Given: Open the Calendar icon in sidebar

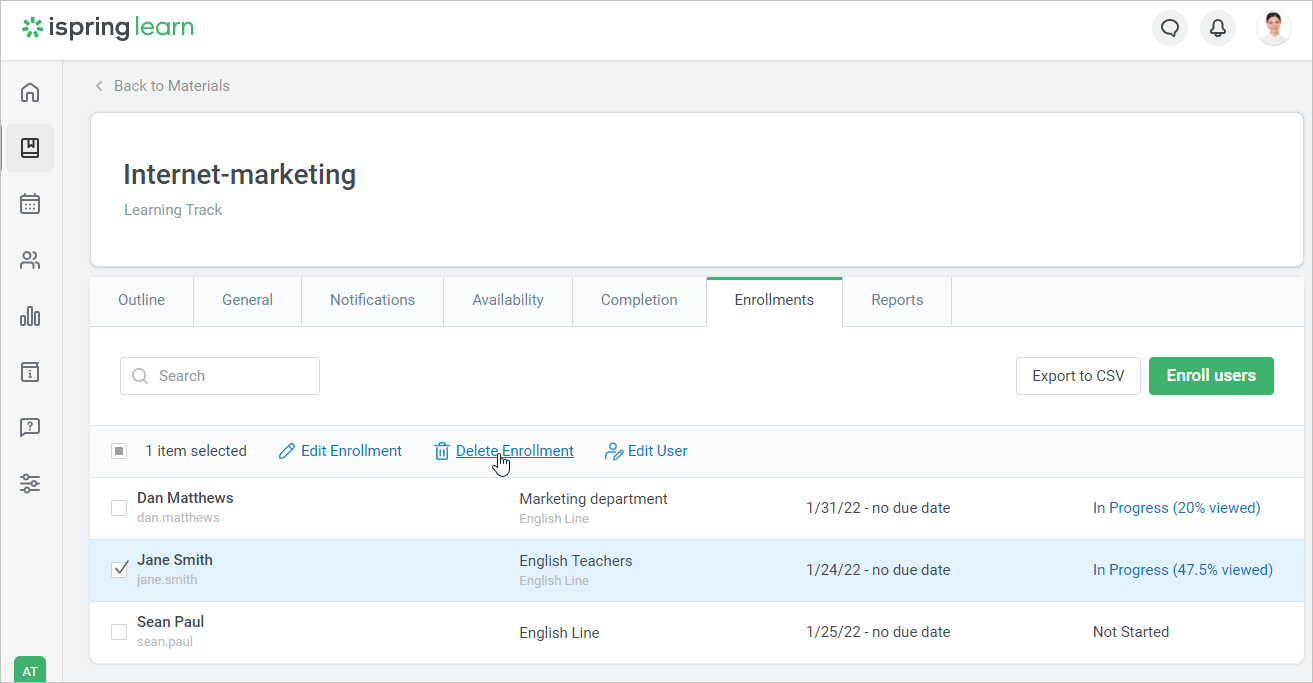Looking at the screenshot, I should coord(30,204).
